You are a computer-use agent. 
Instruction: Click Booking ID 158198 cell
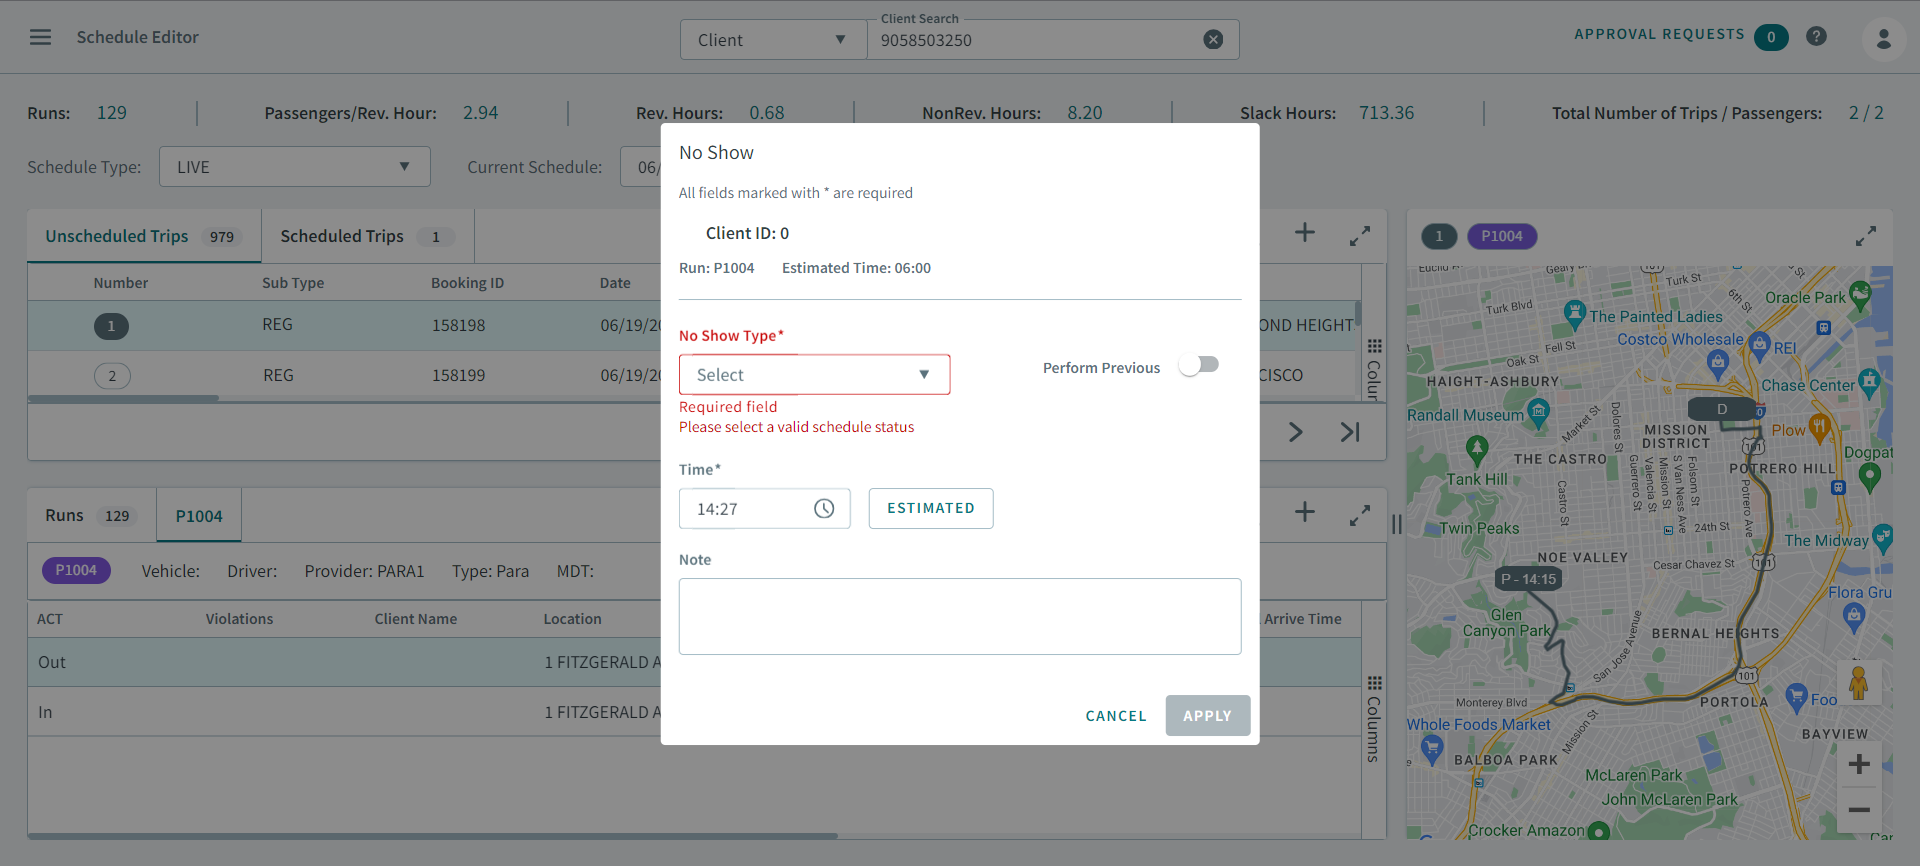tap(458, 326)
